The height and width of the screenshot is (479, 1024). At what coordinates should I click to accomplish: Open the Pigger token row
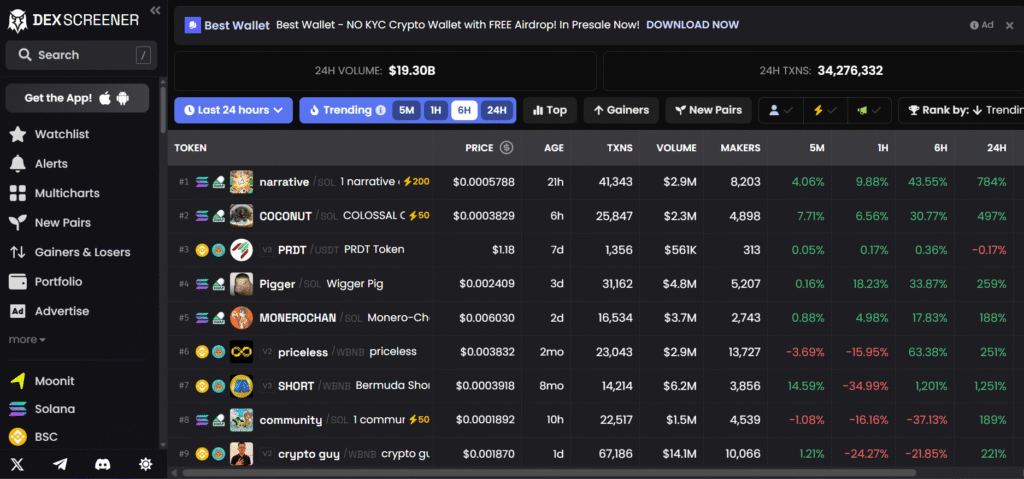pos(596,284)
